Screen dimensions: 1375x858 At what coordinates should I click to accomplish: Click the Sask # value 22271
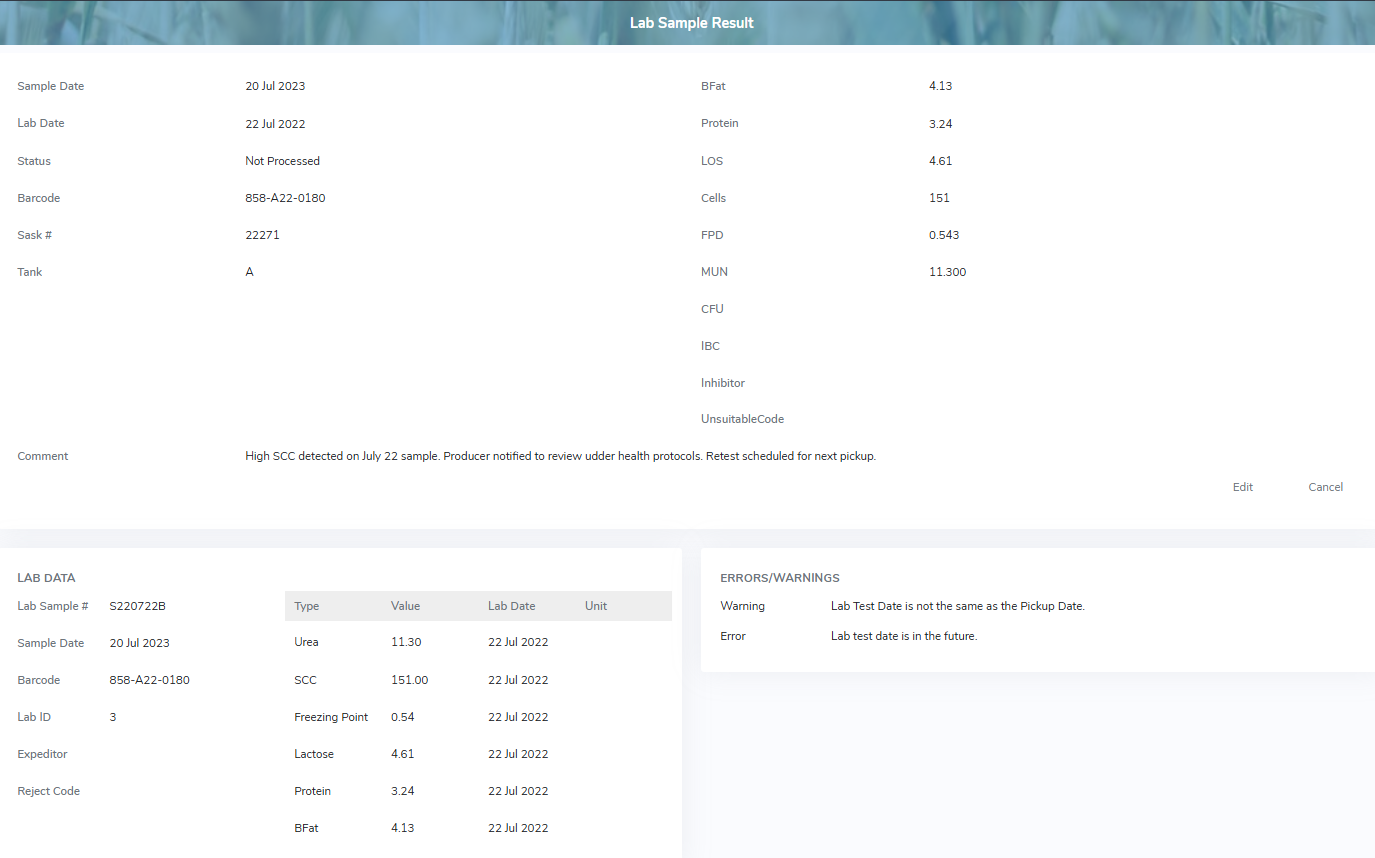pos(262,235)
